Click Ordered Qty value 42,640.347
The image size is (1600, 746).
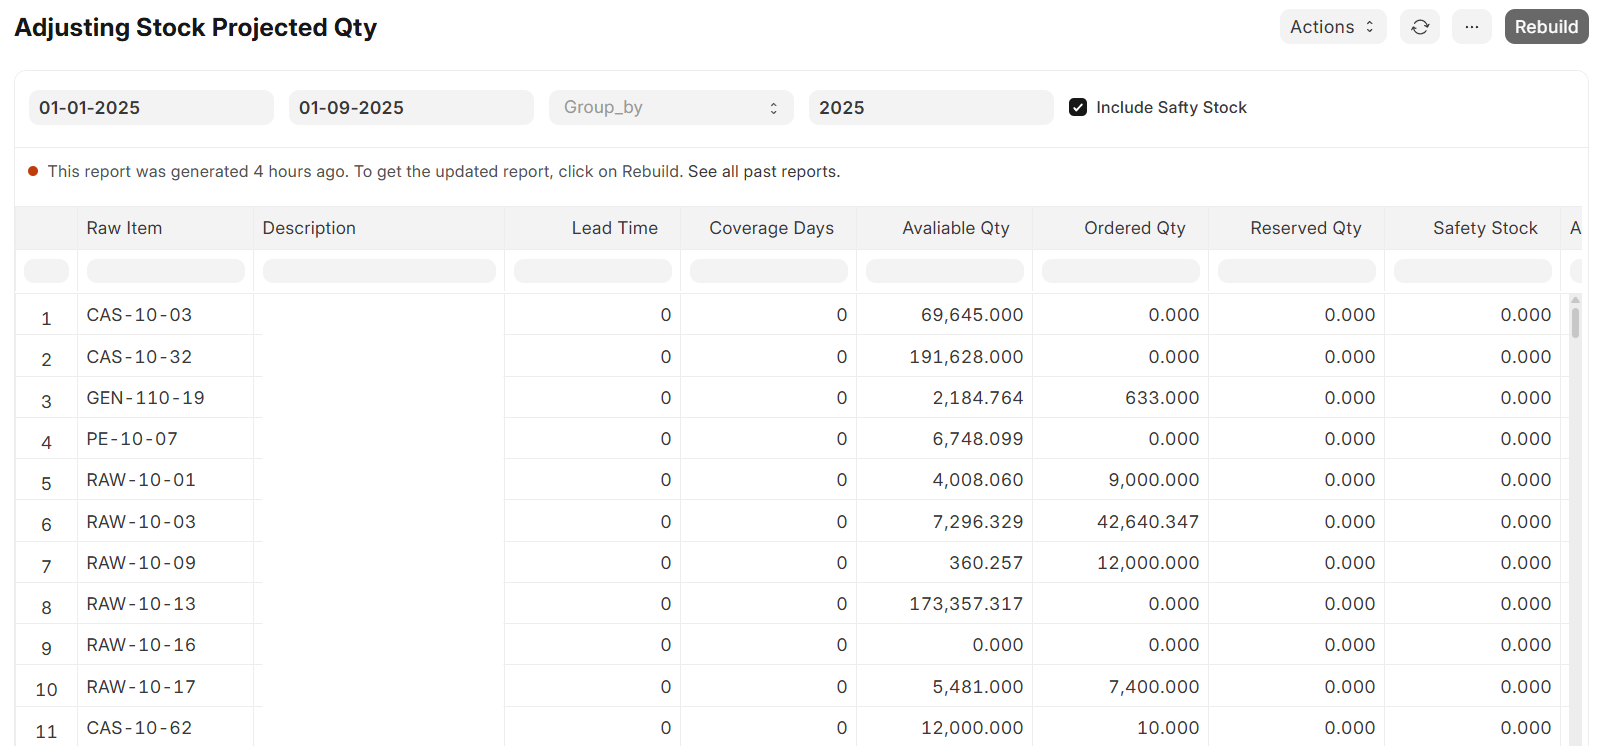pos(1147,522)
